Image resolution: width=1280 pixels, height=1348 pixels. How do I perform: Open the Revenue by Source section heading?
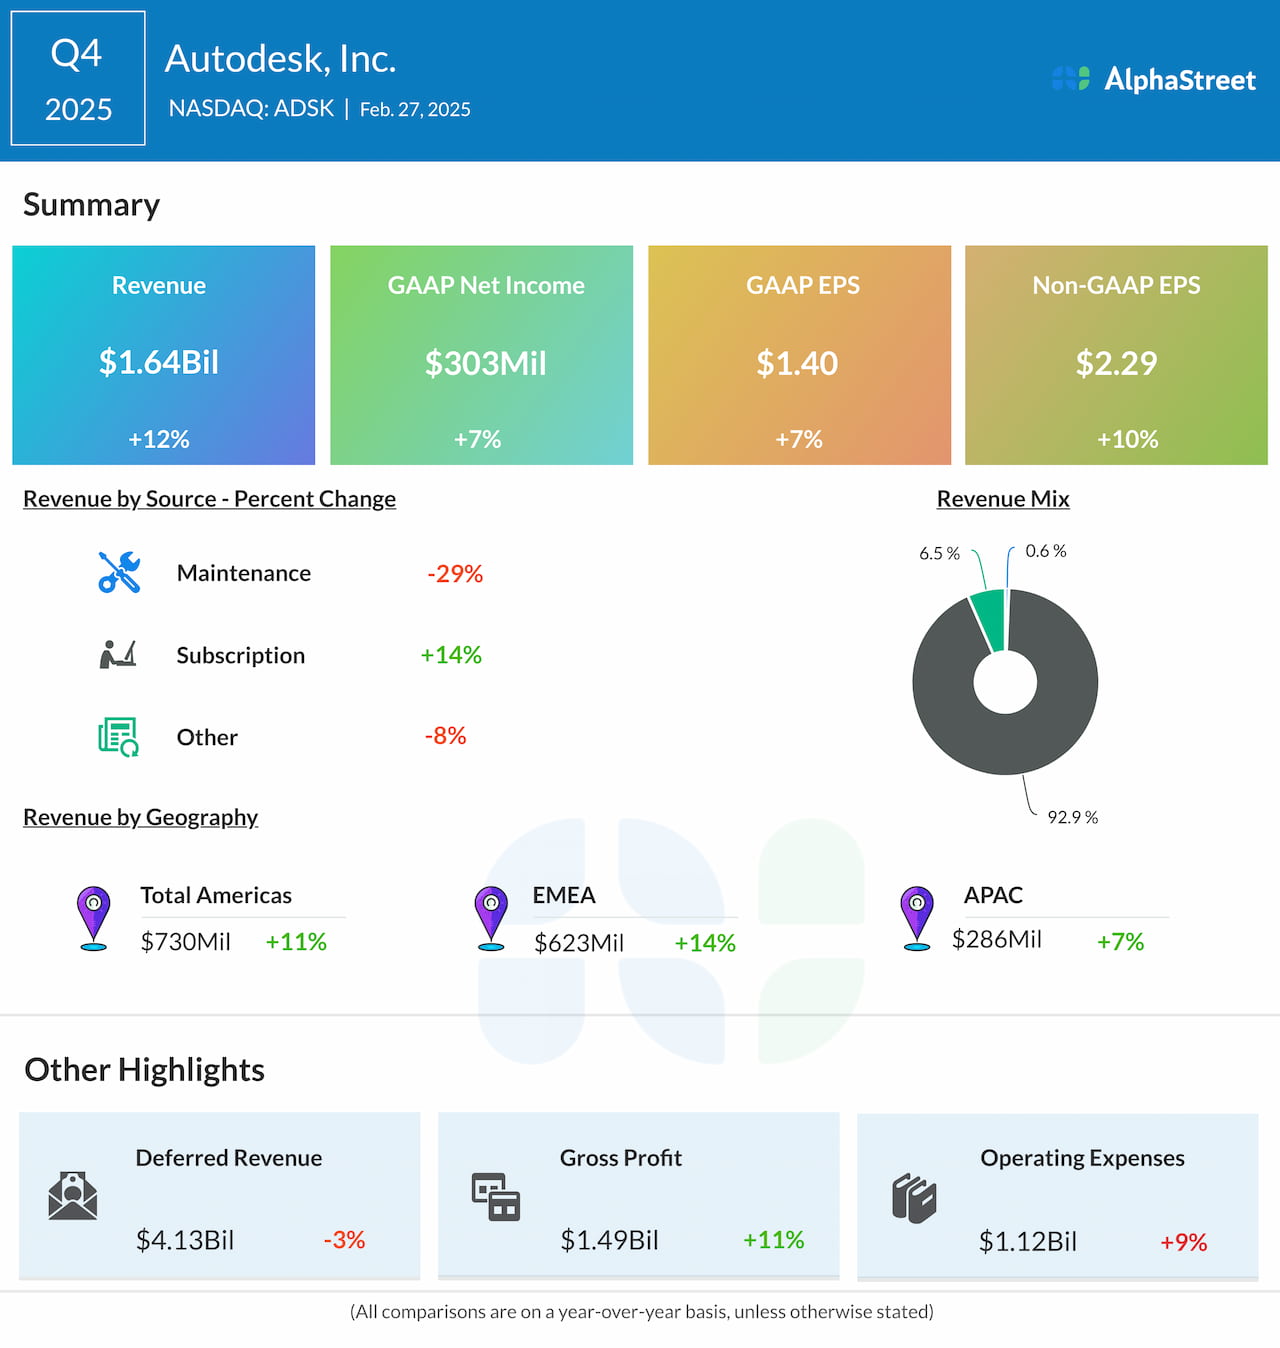[x=210, y=498]
